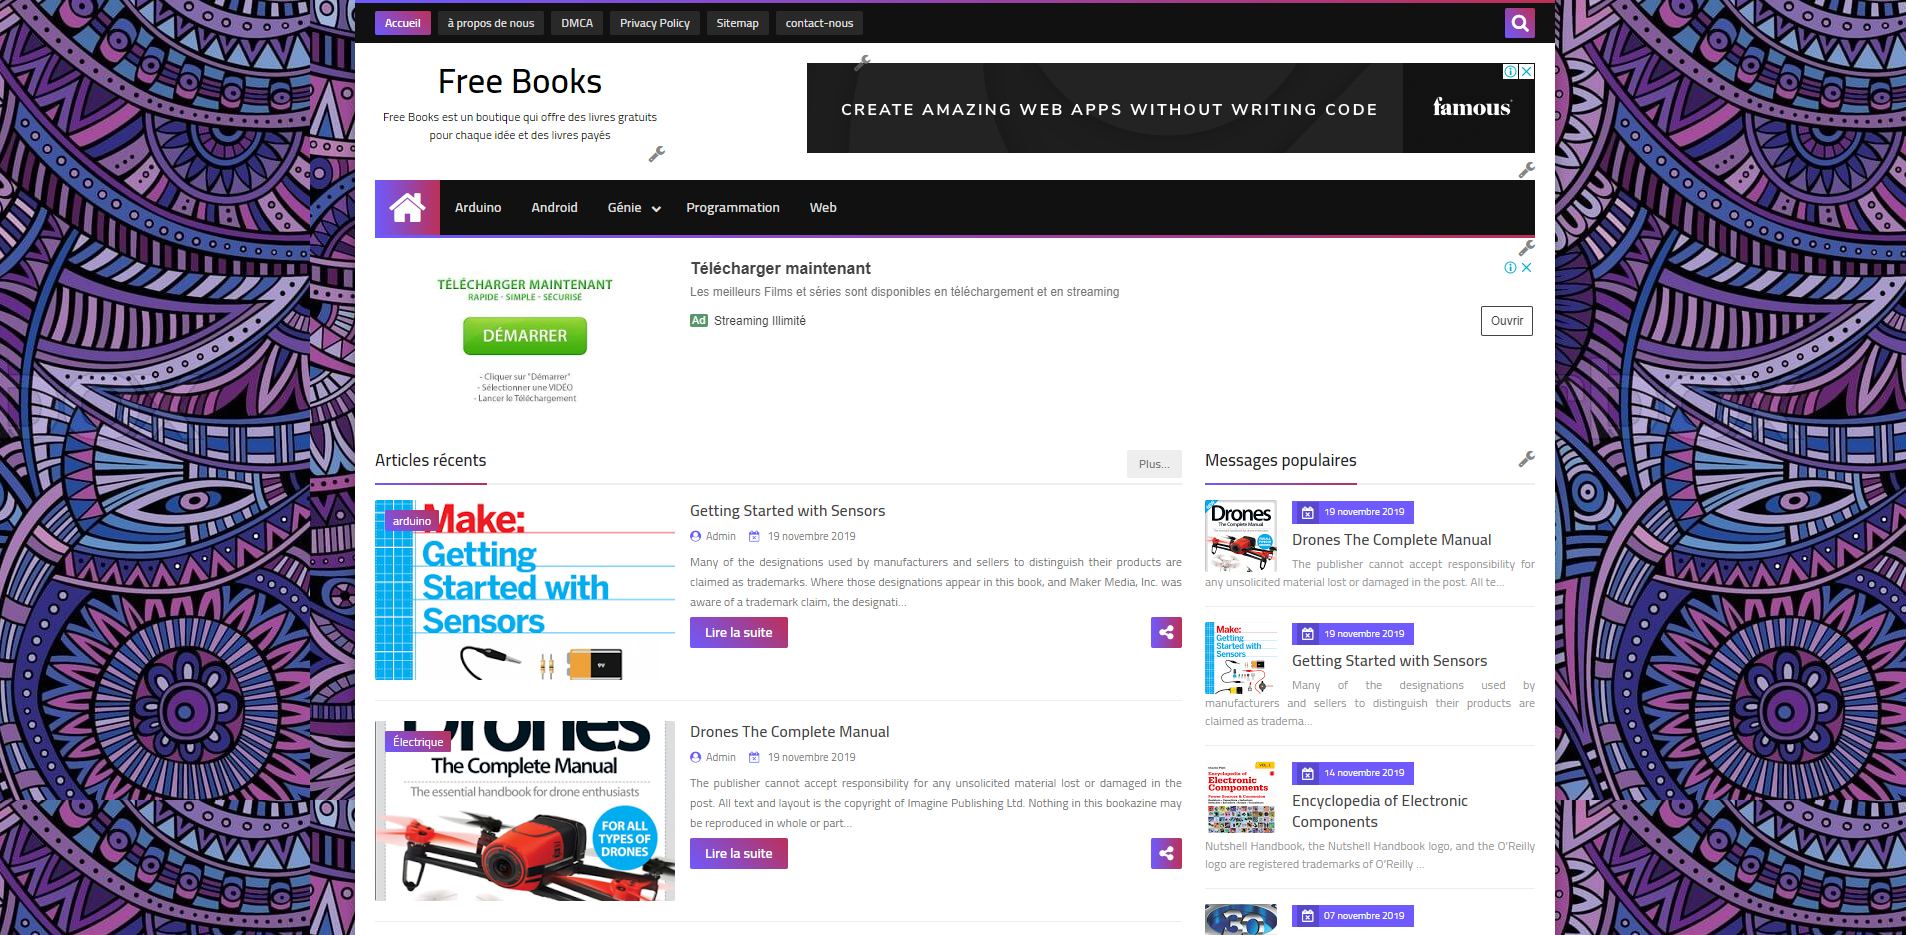Share the Getting Started with Sensors article
This screenshot has width=1906, height=935.
tap(1166, 632)
